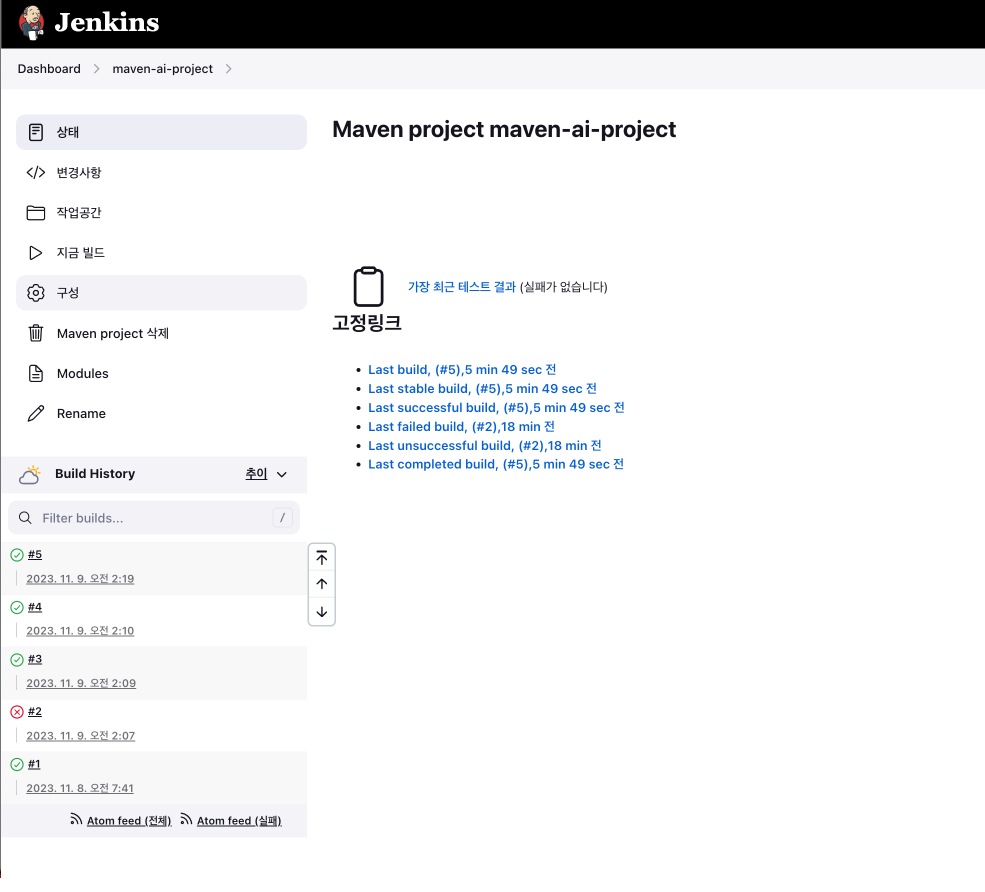Click the 구성 gear icon

click(36, 293)
